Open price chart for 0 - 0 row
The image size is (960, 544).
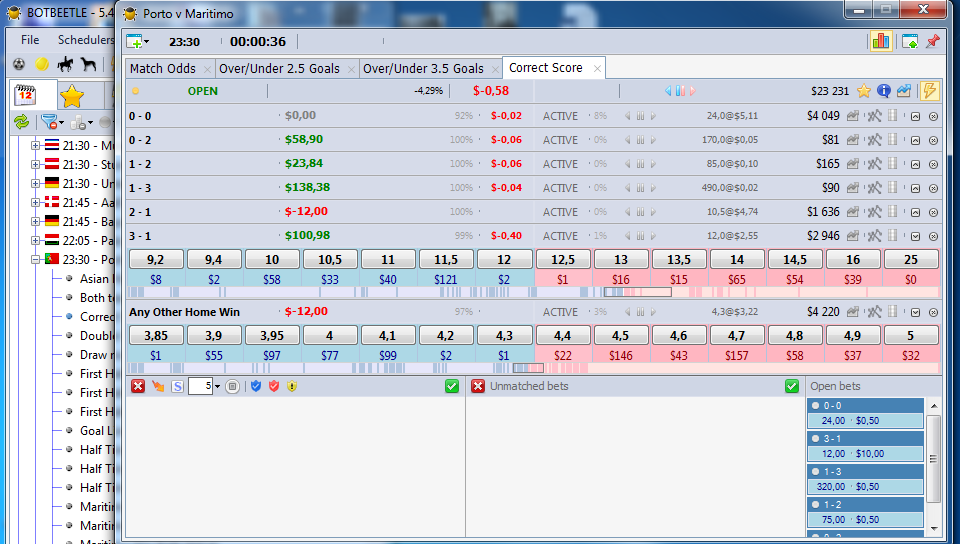[852, 116]
